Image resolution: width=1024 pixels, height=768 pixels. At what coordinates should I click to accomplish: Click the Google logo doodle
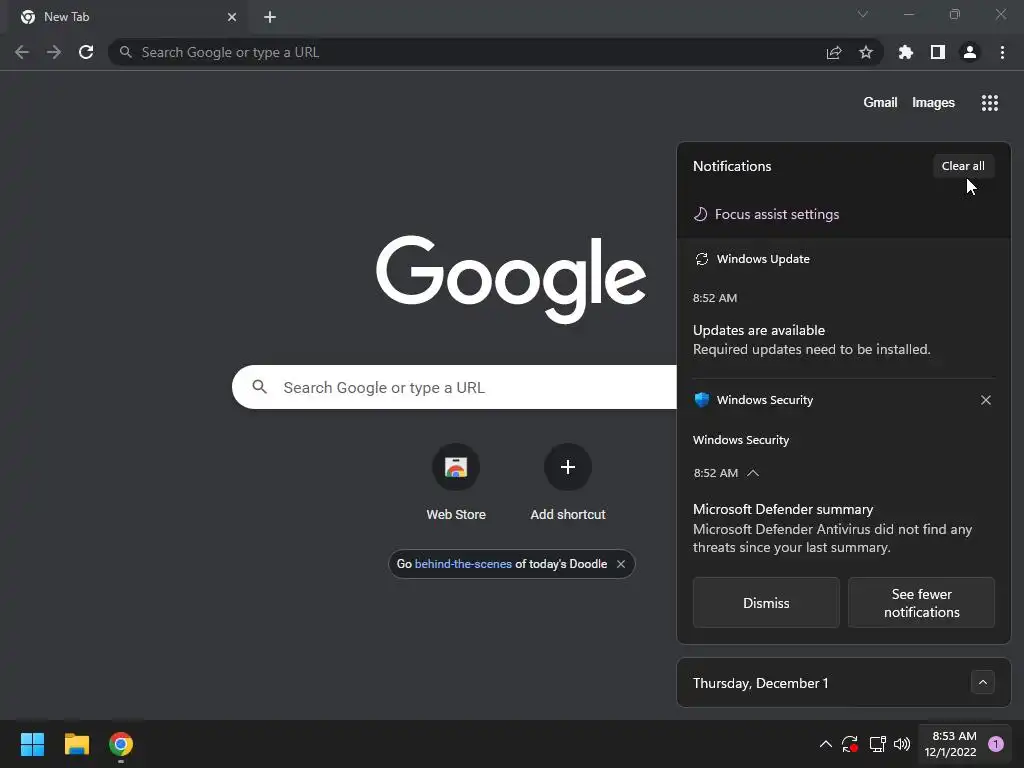[x=511, y=279]
